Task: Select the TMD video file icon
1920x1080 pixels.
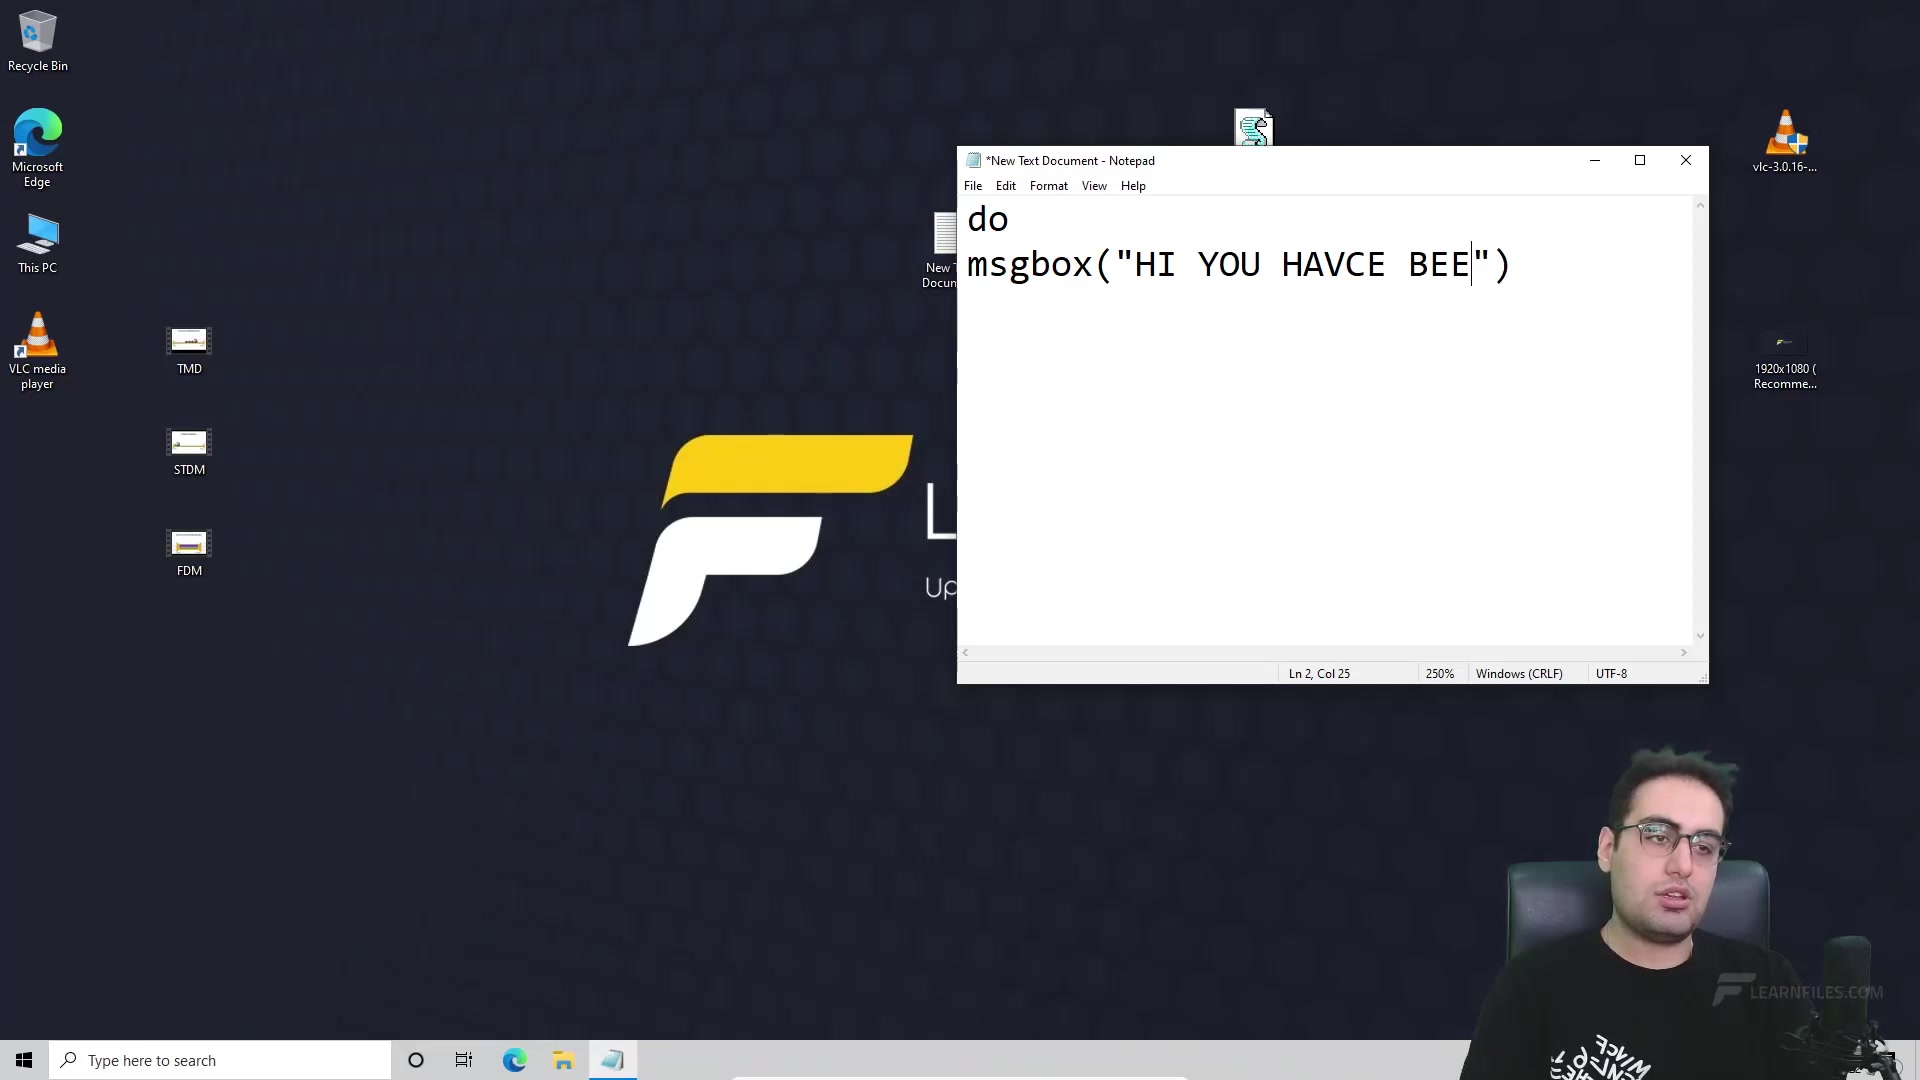Action: click(x=189, y=342)
